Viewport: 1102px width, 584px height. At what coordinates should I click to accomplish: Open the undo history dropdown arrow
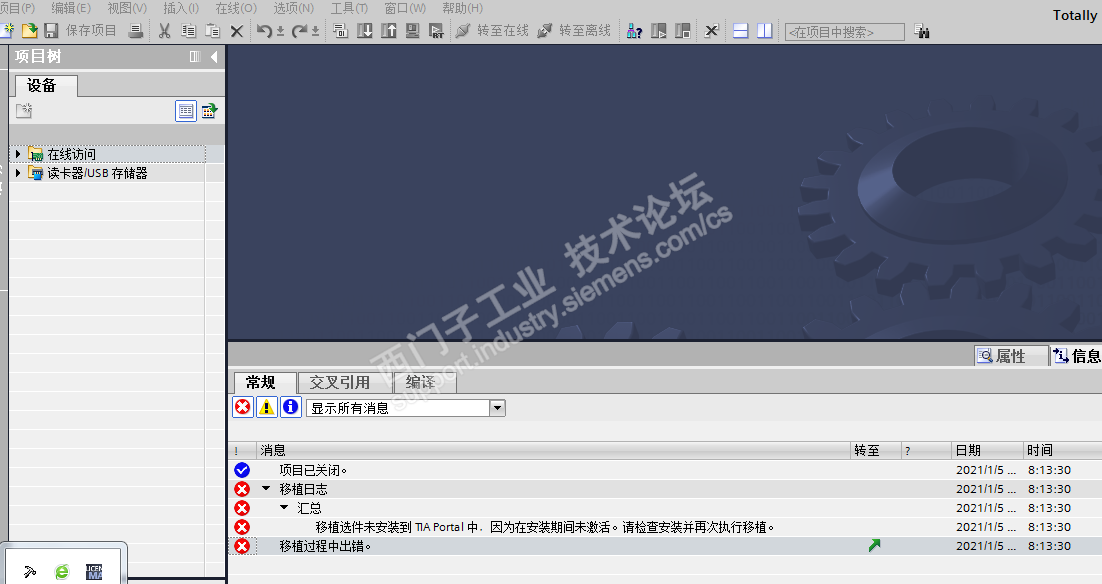280,31
